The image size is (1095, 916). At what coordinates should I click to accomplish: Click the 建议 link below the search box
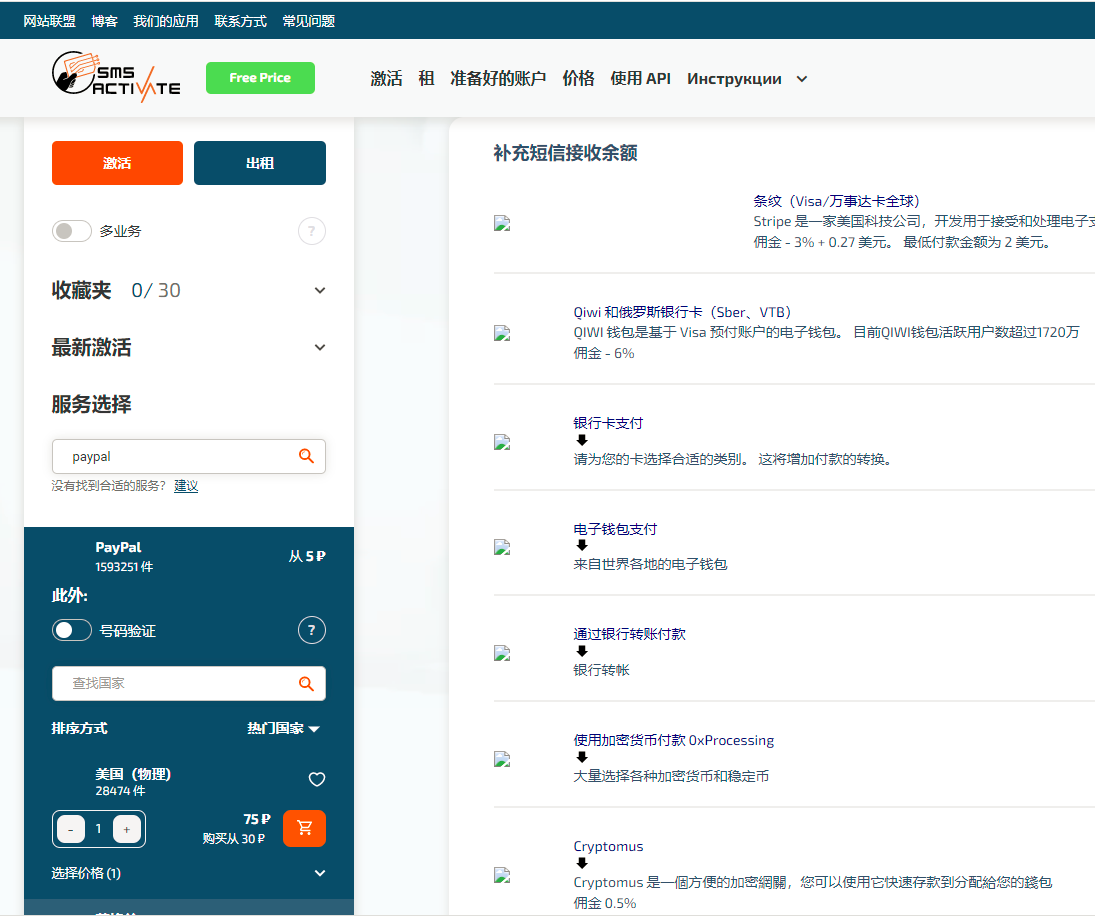(186, 485)
